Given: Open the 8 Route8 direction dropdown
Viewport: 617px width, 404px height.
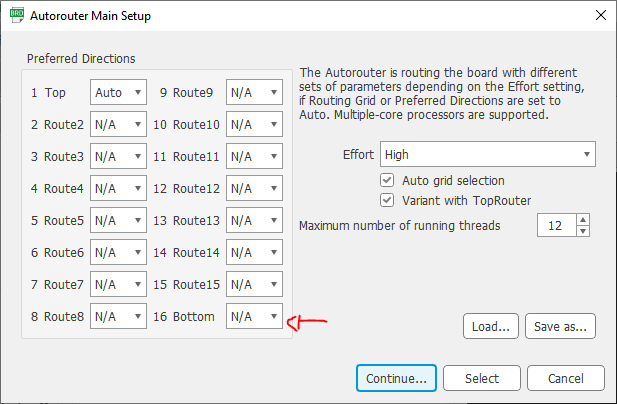Looking at the screenshot, I should [118, 316].
